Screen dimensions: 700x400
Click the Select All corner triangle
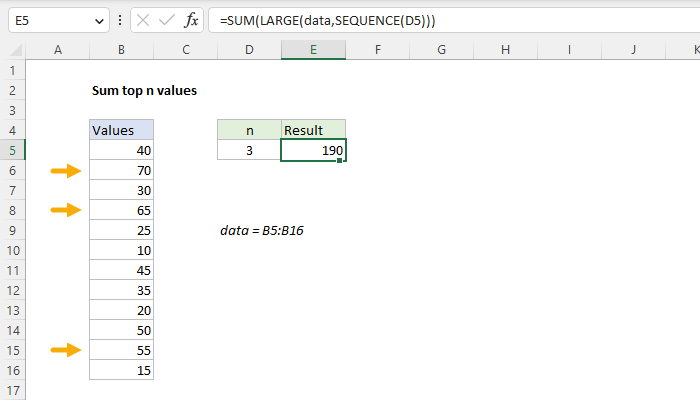click(16, 50)
